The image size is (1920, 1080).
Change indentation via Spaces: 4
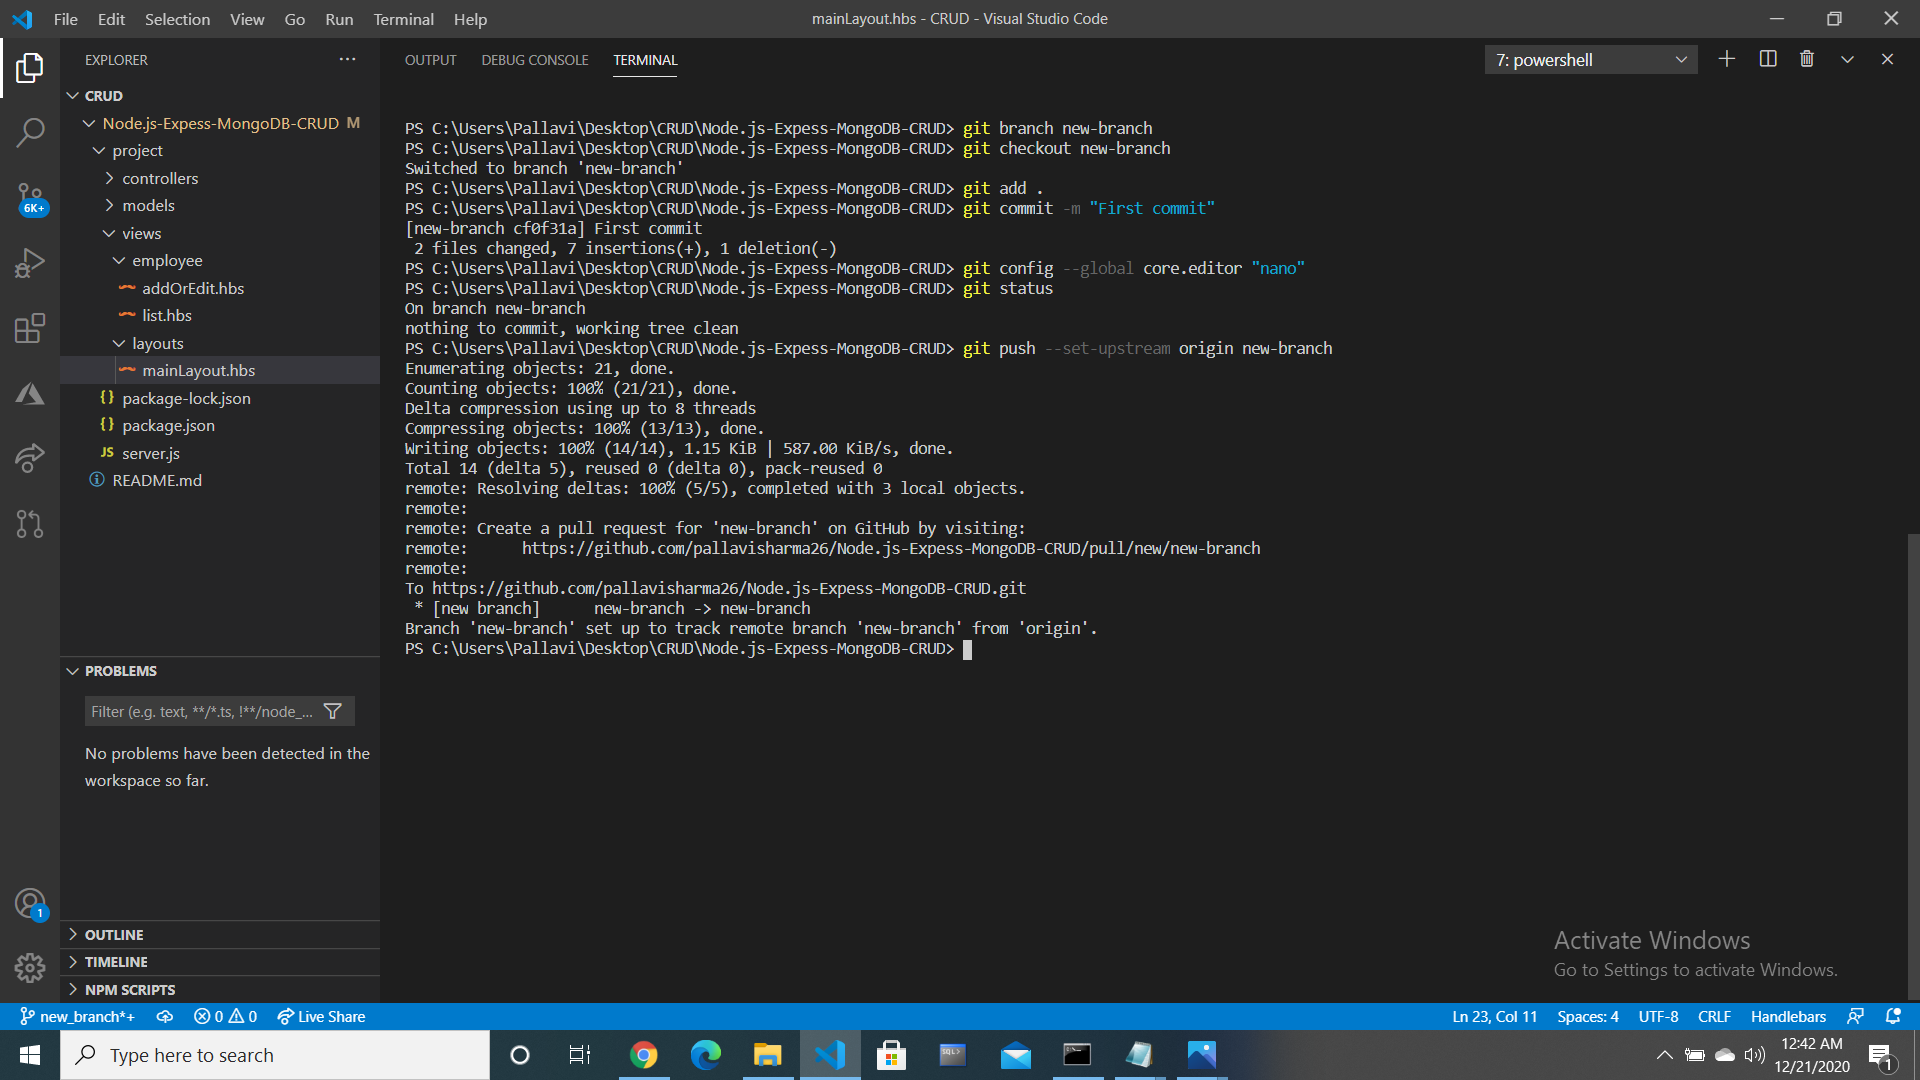[x=1587, y=1016]
